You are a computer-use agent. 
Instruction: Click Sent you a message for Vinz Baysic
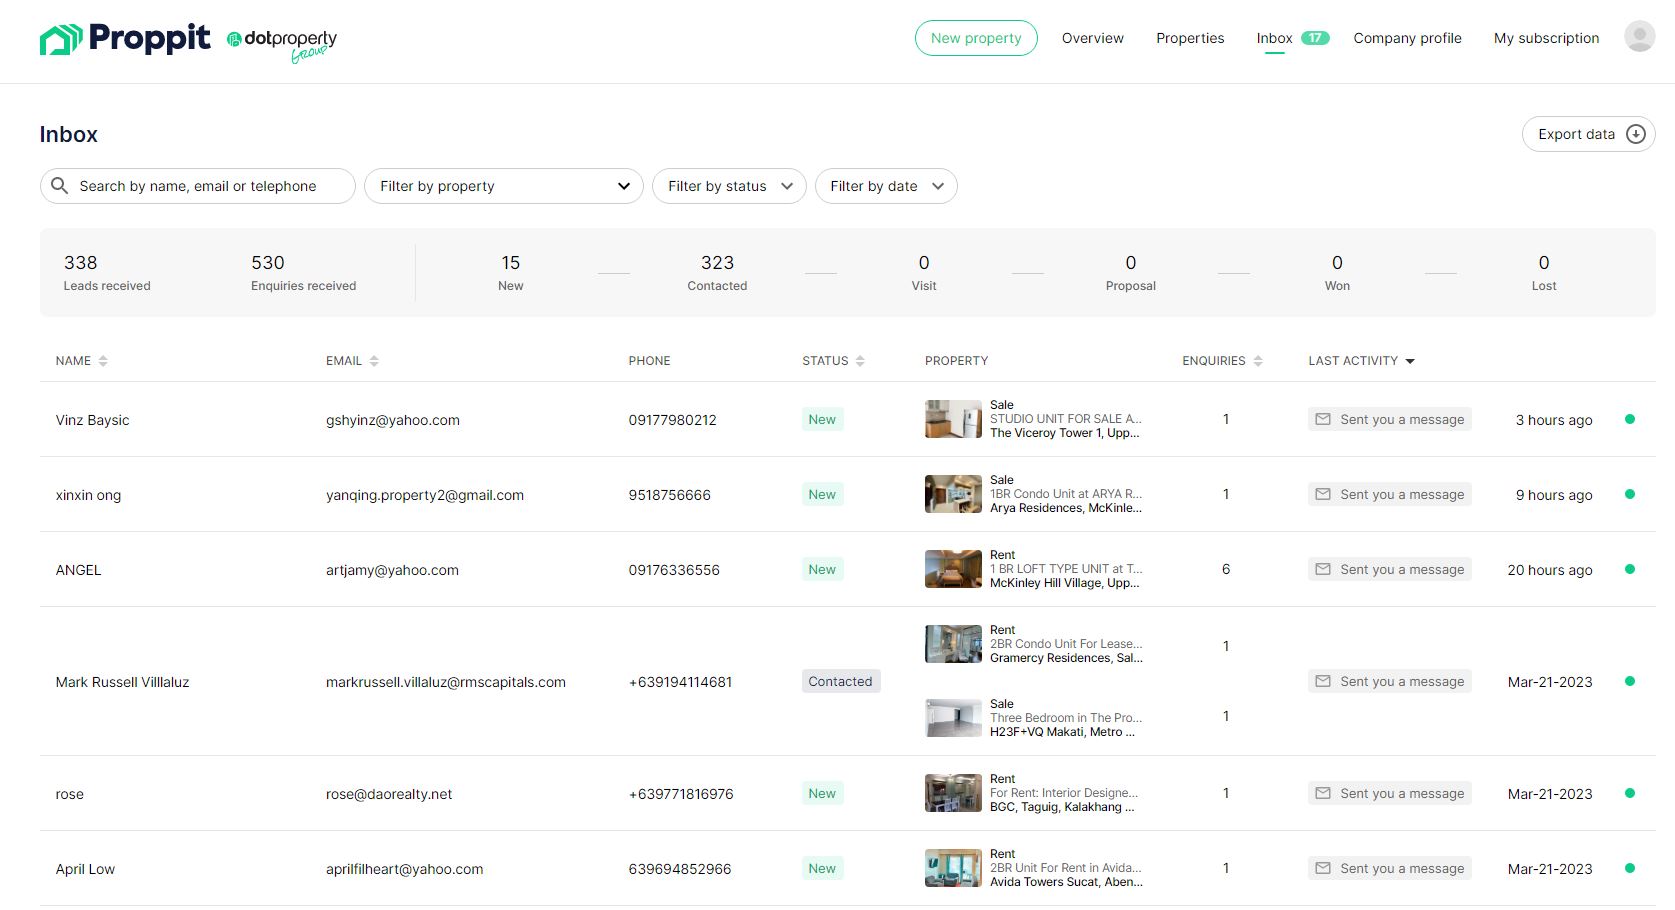(x=1389, y=419)
